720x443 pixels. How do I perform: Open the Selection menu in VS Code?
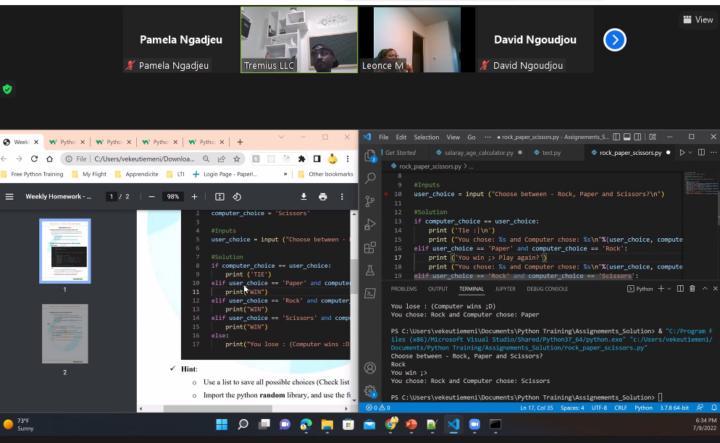click(426, 137)
